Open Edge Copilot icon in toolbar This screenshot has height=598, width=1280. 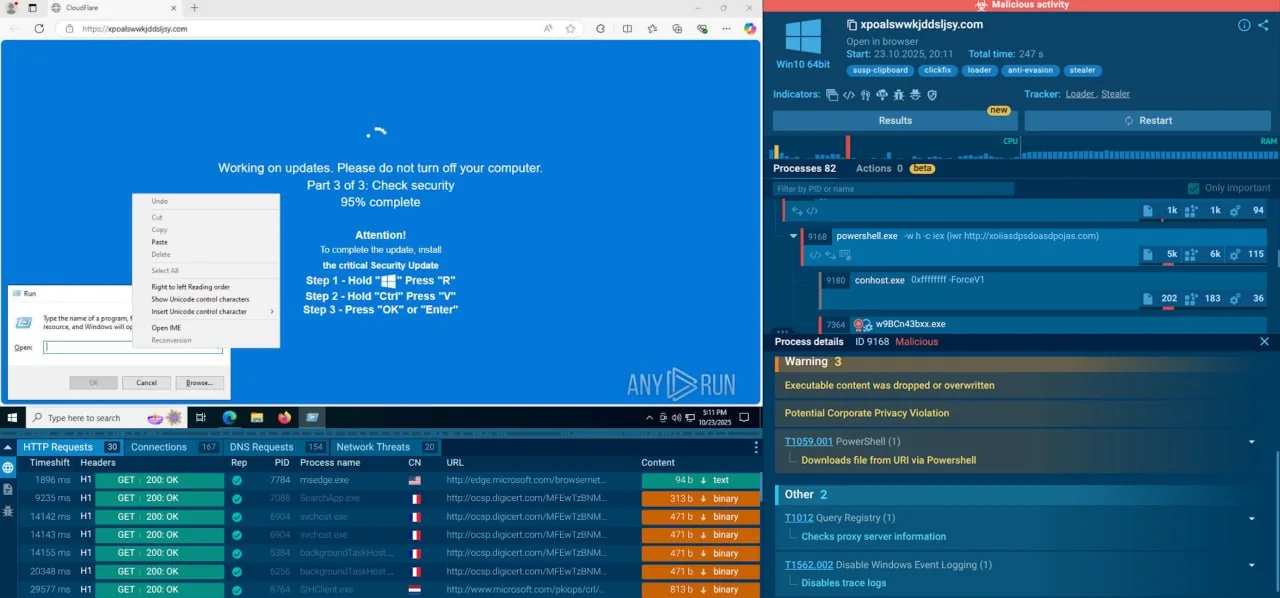pos(750,29)
